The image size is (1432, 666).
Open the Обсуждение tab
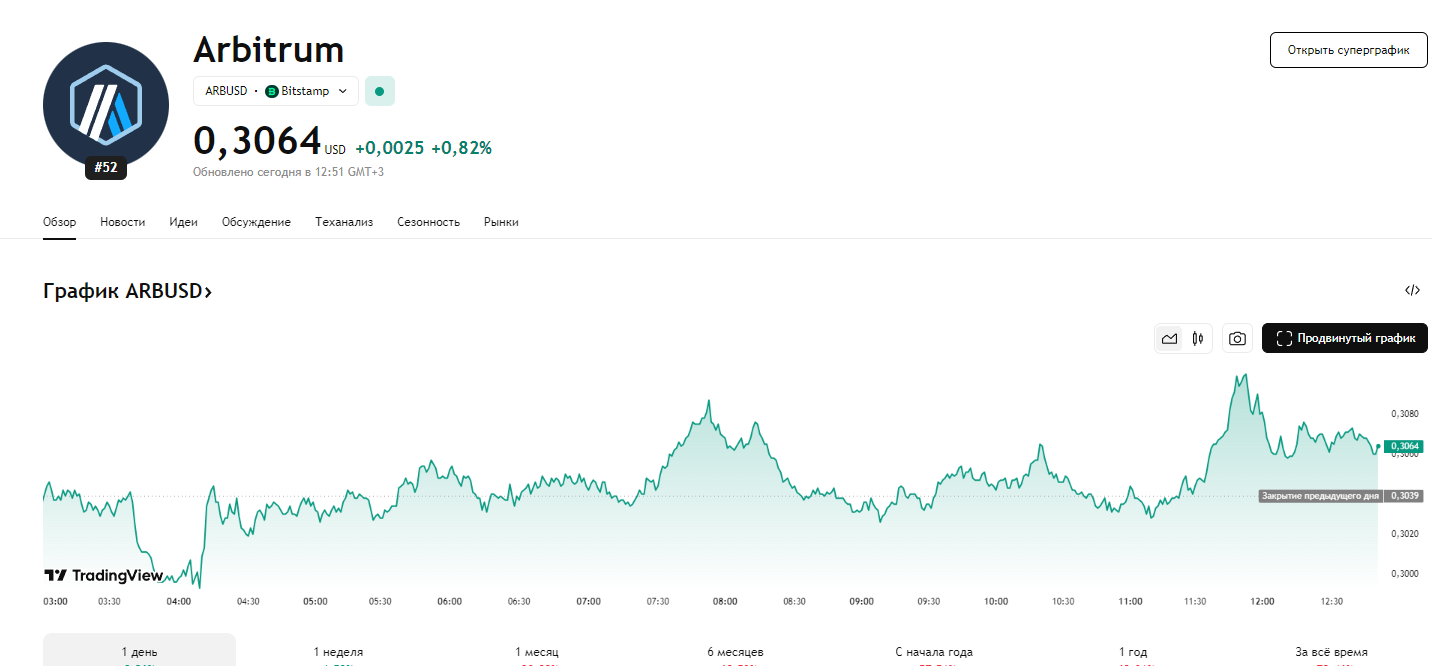pyautogui.click(x=256, y=222)
